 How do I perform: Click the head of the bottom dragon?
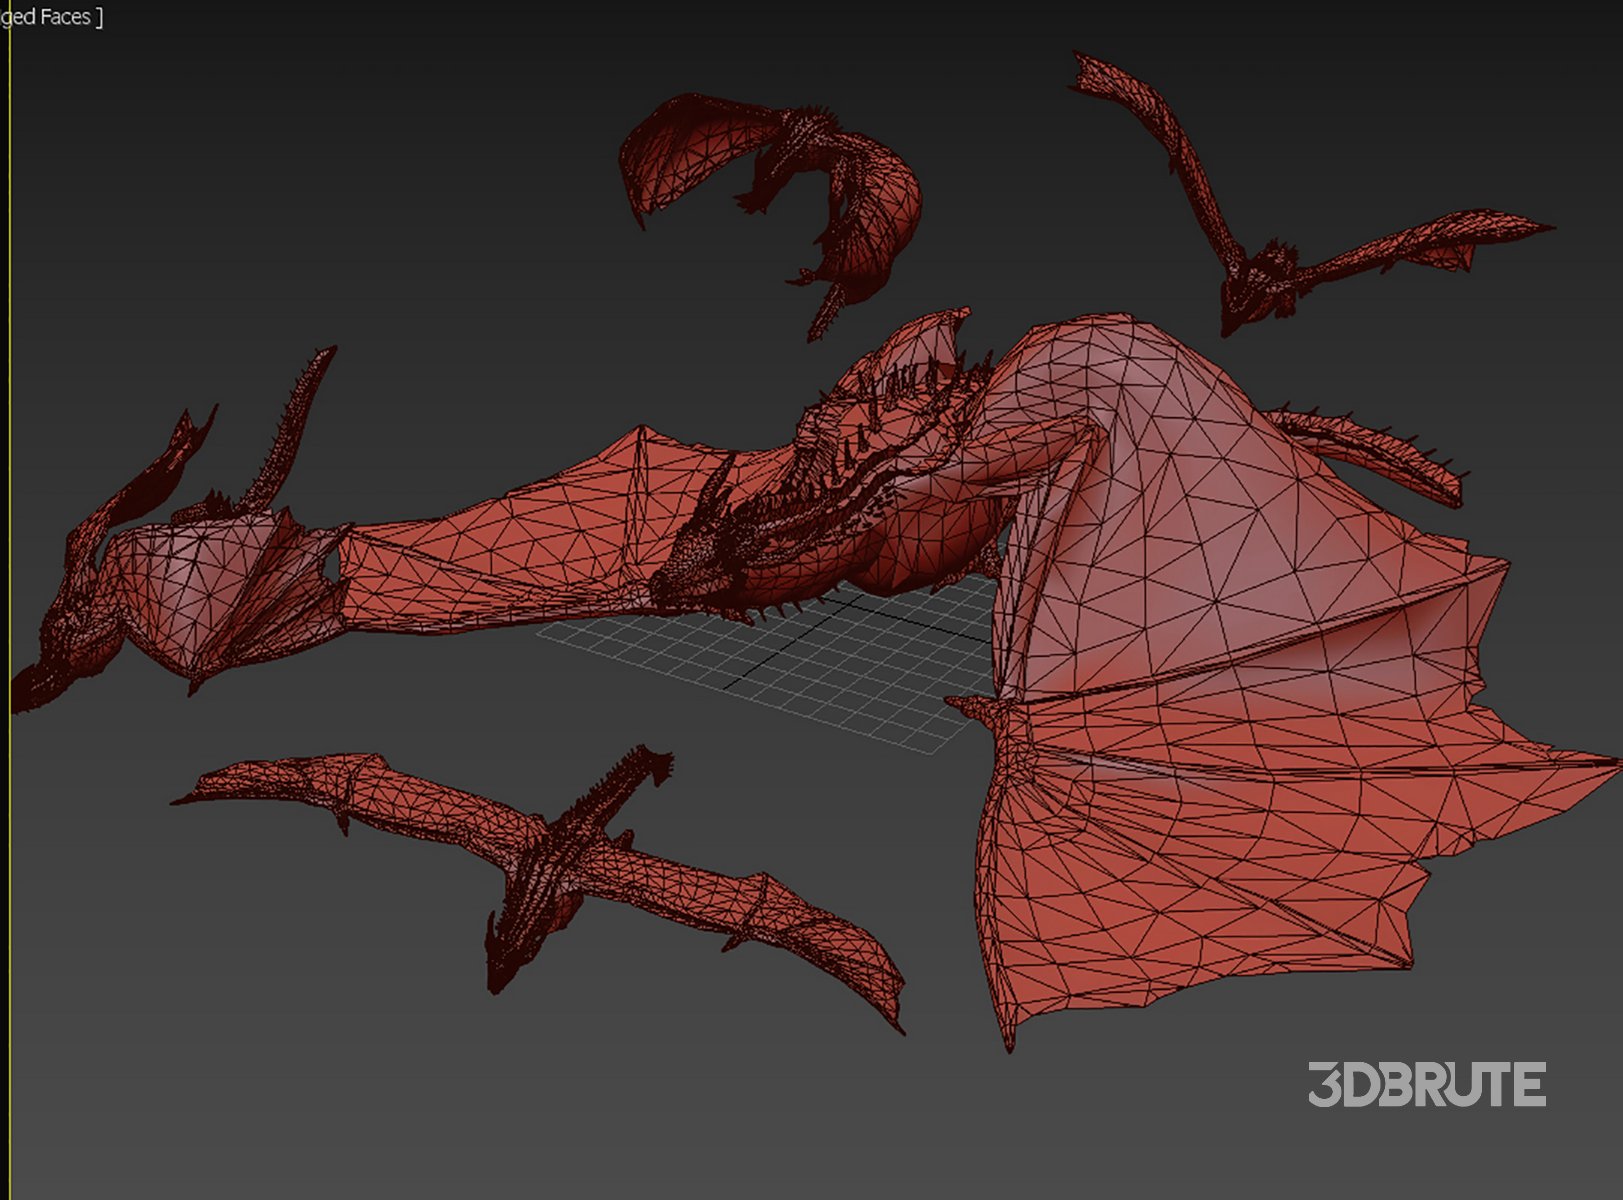500,960
